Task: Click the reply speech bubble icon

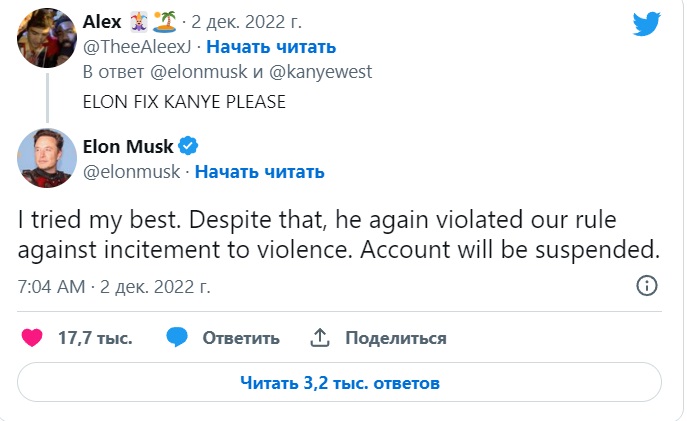Action: coord(177,337)
